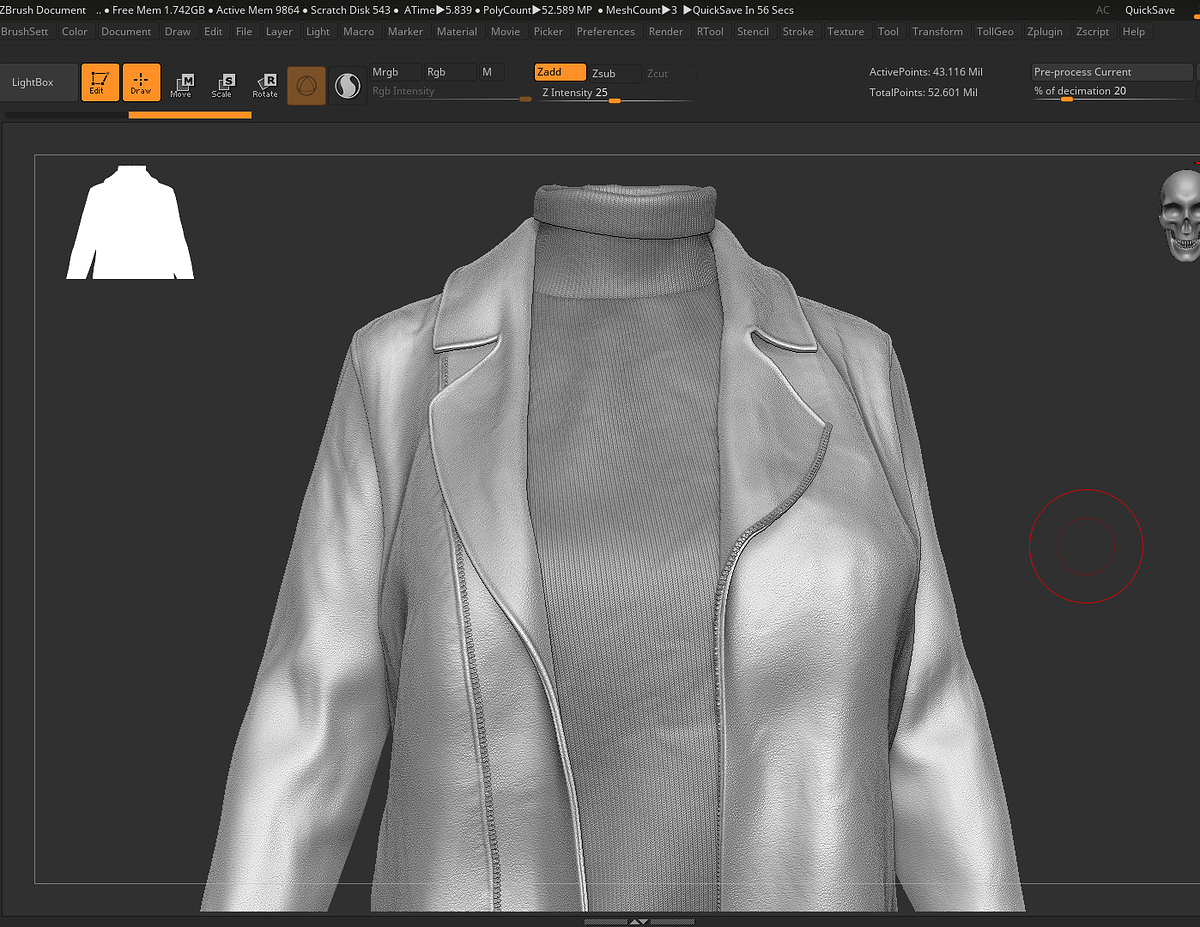Adjust the % of decimation slider

[1112, 92]
